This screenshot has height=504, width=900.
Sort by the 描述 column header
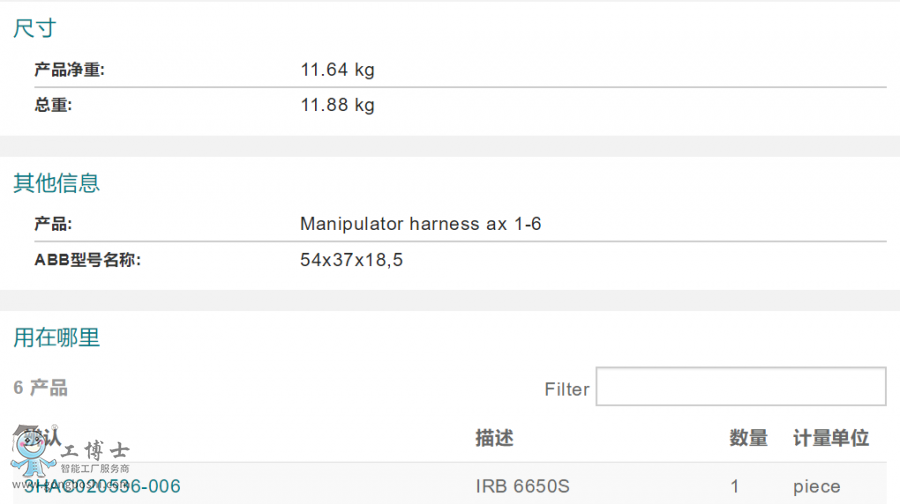[494, 438]
